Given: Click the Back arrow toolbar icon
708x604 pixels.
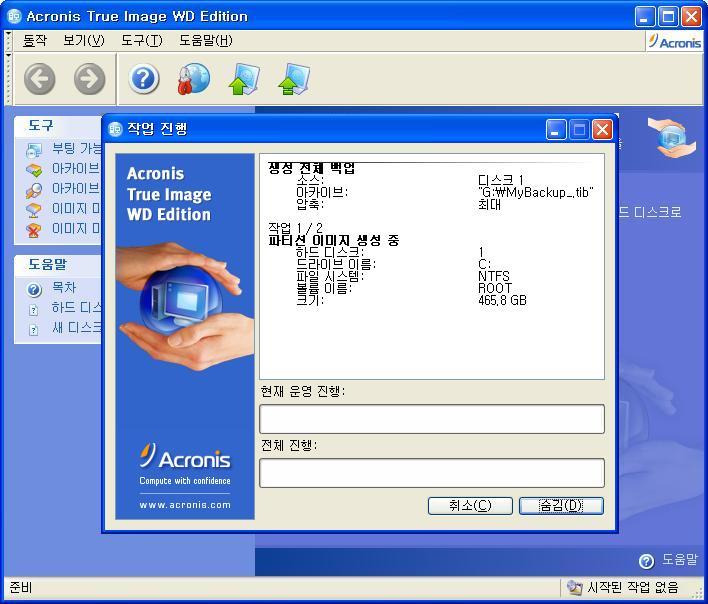Looking at the screenshot, I should pyautogui.click(x=40, y=79).
